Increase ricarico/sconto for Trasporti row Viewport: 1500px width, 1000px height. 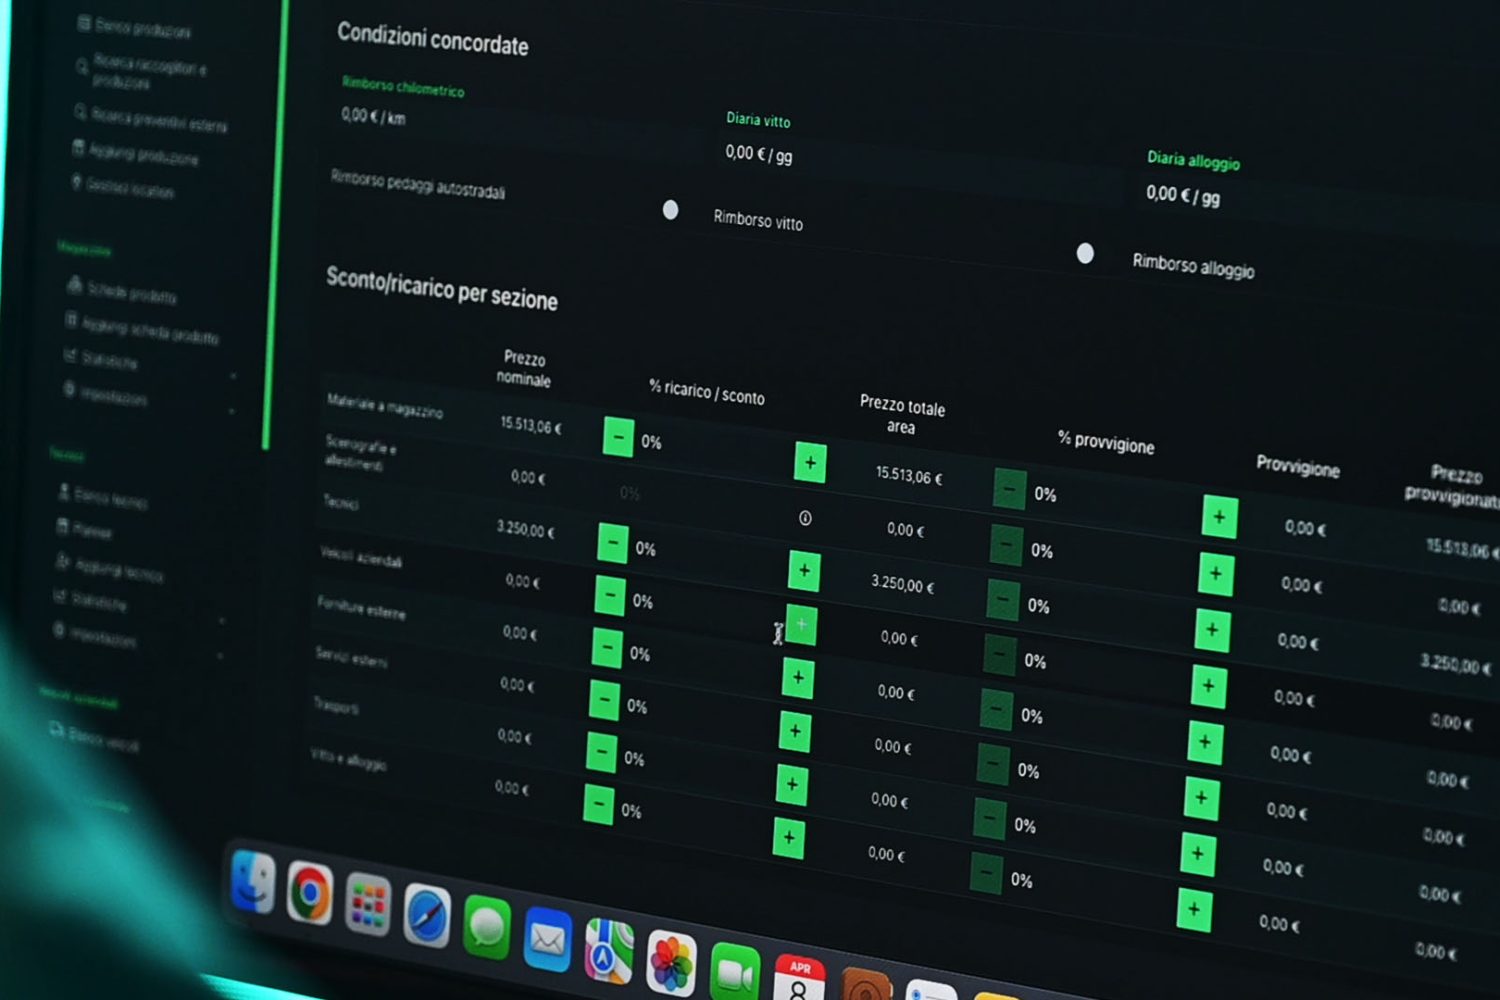(792, 785)
